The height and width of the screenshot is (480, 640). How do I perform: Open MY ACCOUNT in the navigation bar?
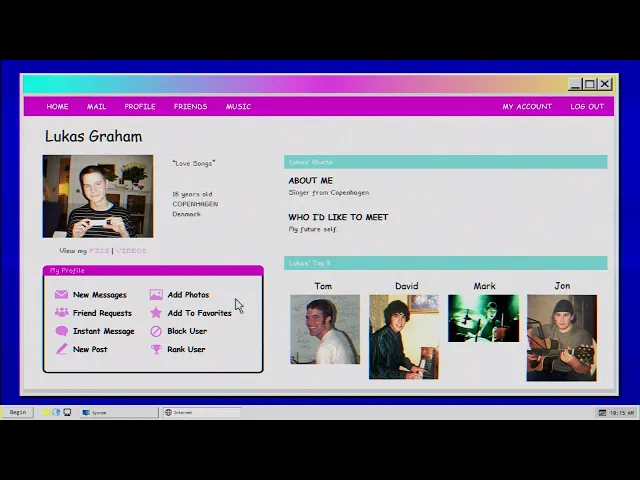(x=527, y=107)
